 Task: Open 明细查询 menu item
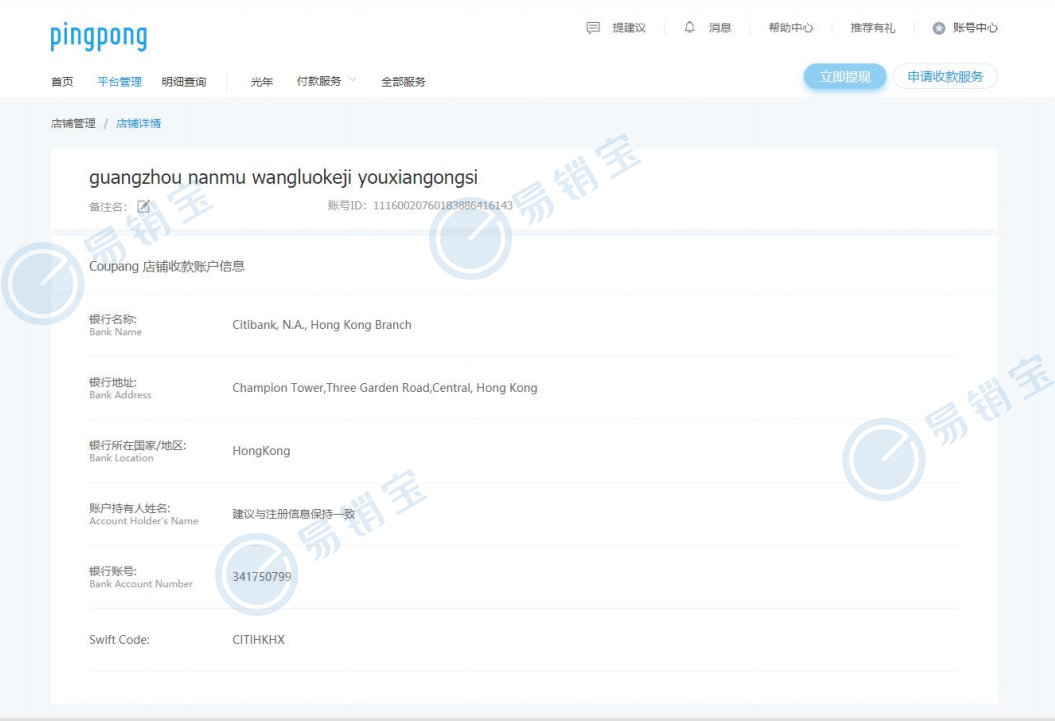(184, 81)
